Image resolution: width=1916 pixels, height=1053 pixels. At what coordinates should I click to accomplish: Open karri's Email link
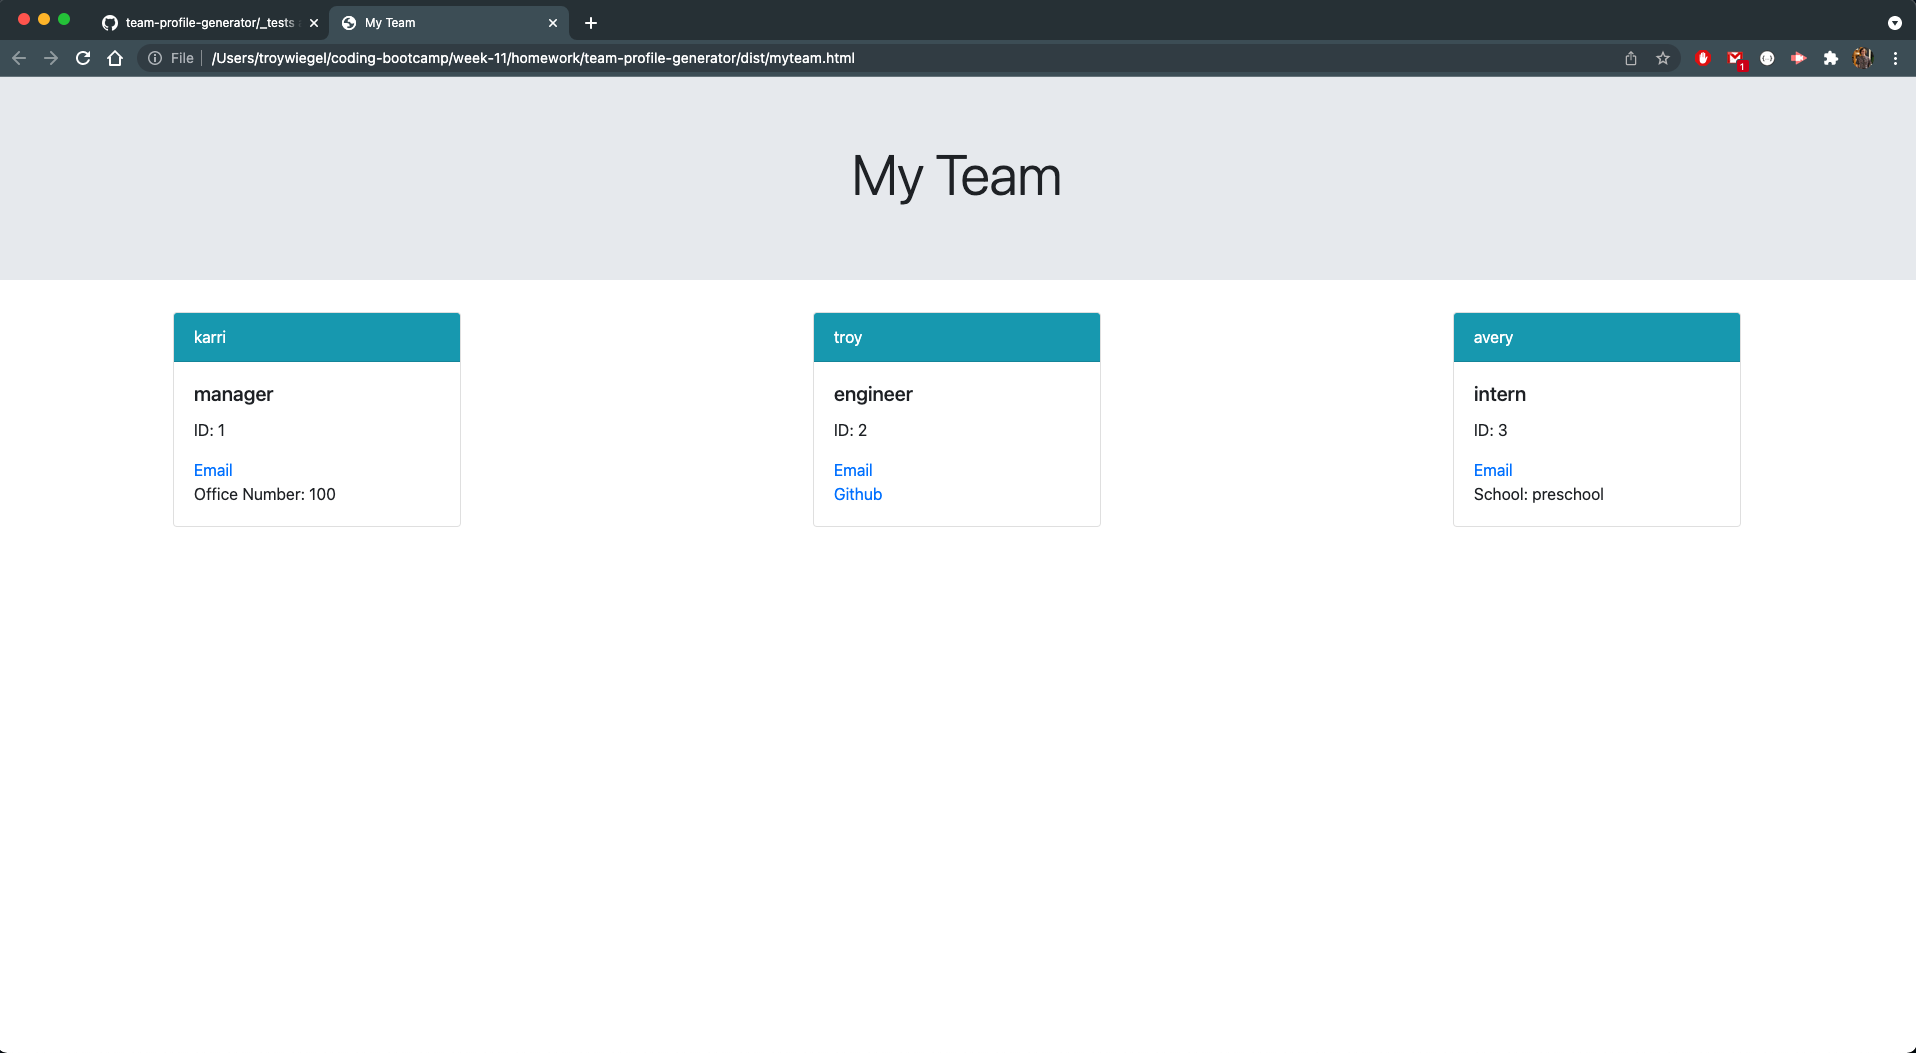point(212,470)
